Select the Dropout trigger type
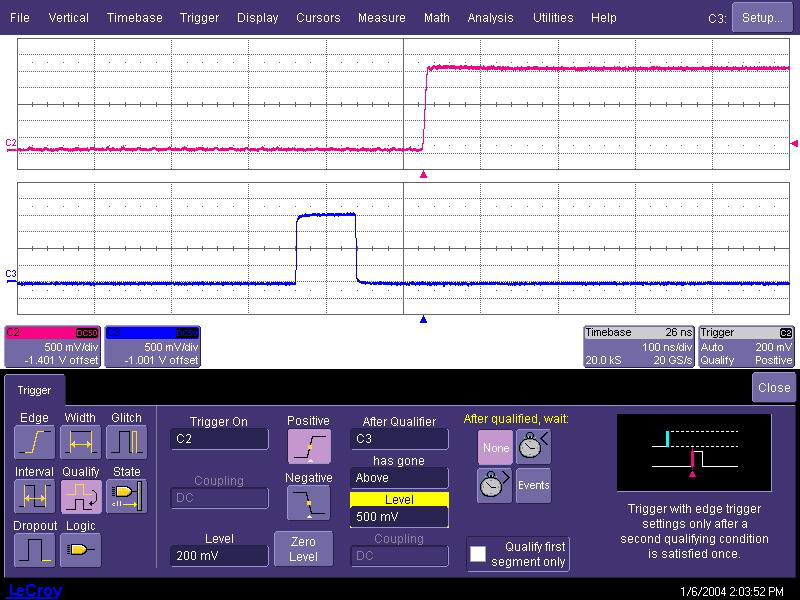The image size is (800, 600). point(34,549)
